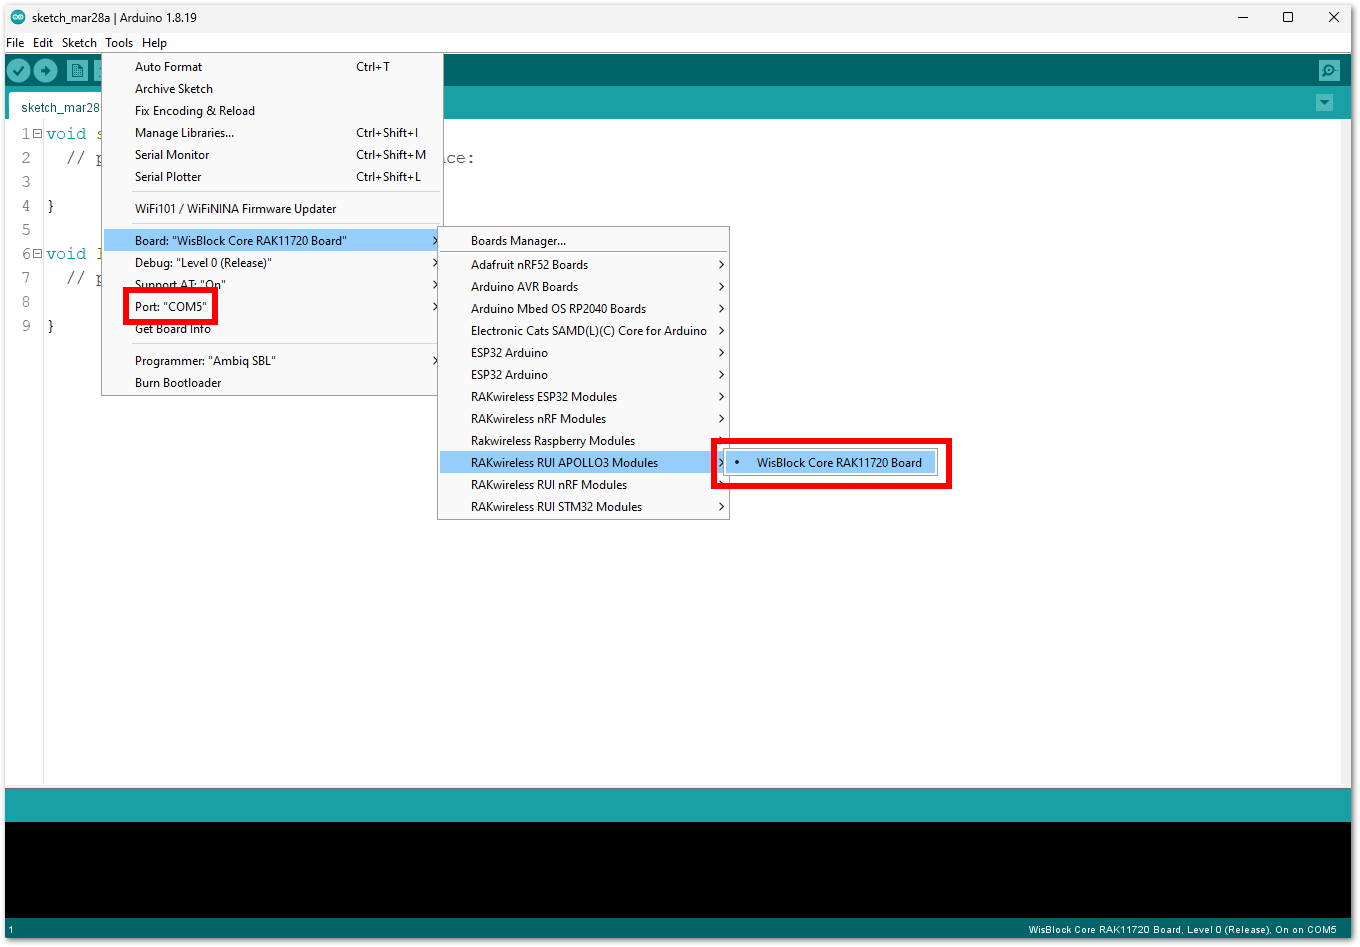Click the Arduino logo in title bar
This screenshot has height=947, width=1360.
[18, 17]
